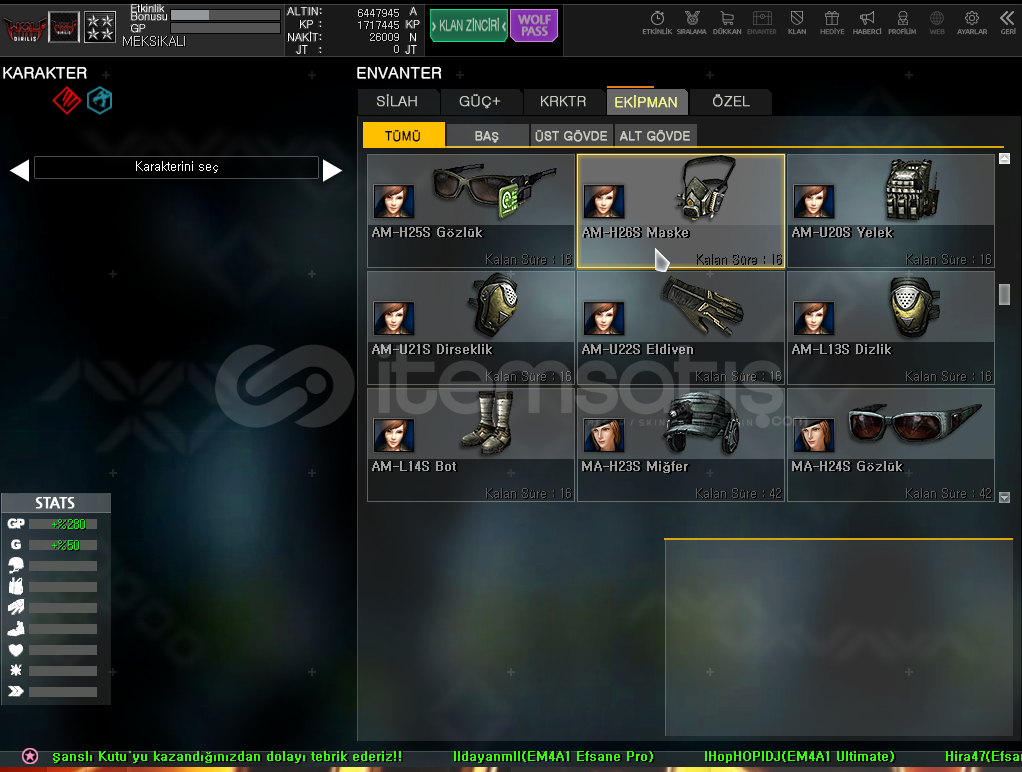This screenshot has height=772, width=1022.
Task: Switch to the KRKTR tab
Action: 563,102
